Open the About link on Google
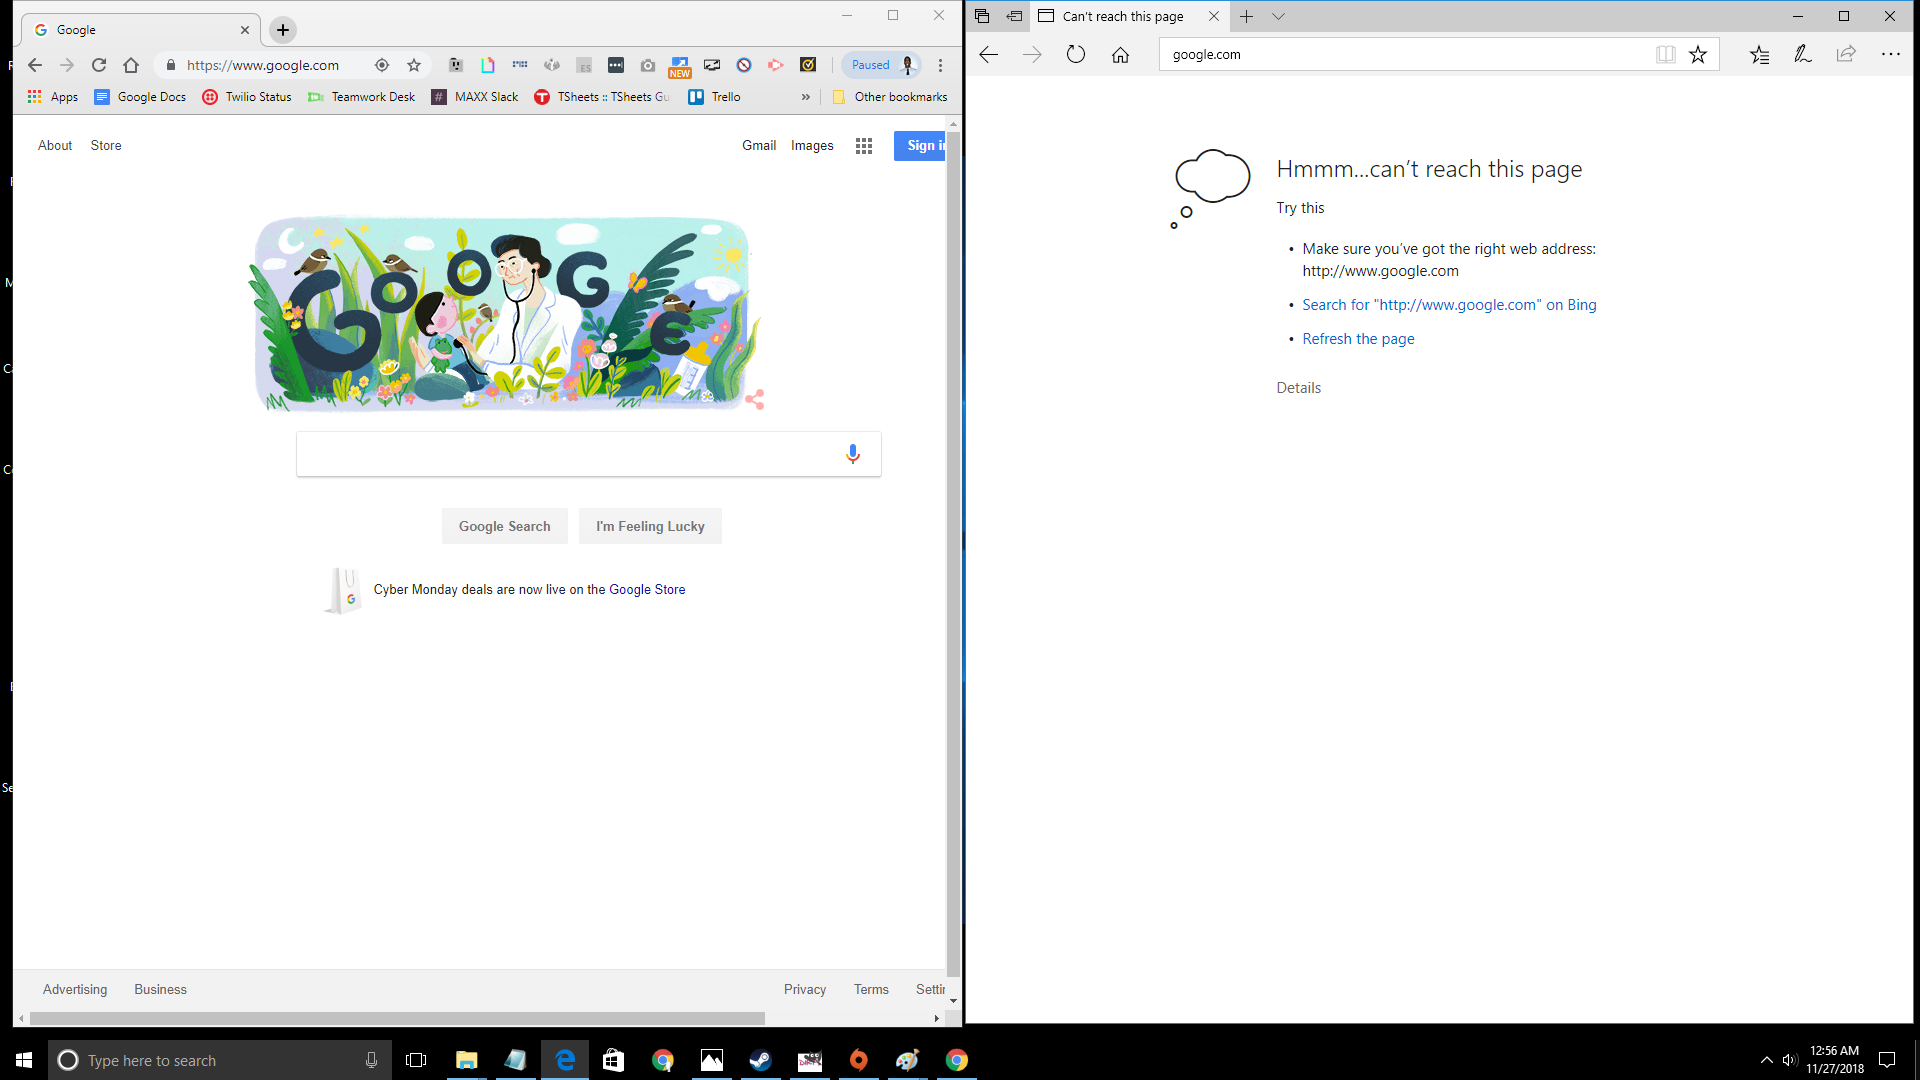 point(55,146)
